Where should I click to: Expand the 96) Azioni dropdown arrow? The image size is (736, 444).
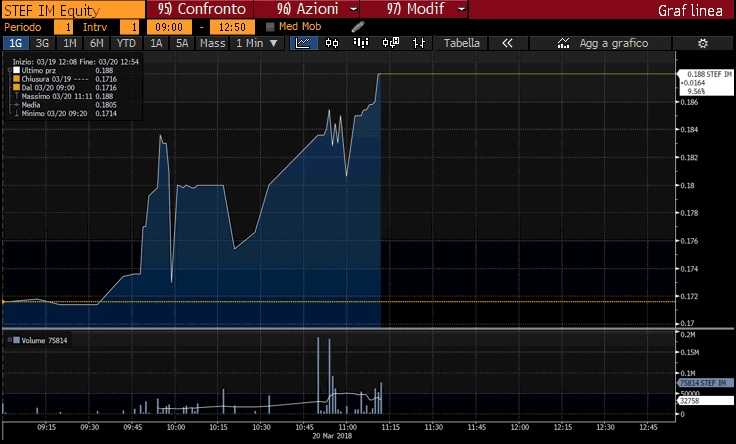[x=354, y=9]
